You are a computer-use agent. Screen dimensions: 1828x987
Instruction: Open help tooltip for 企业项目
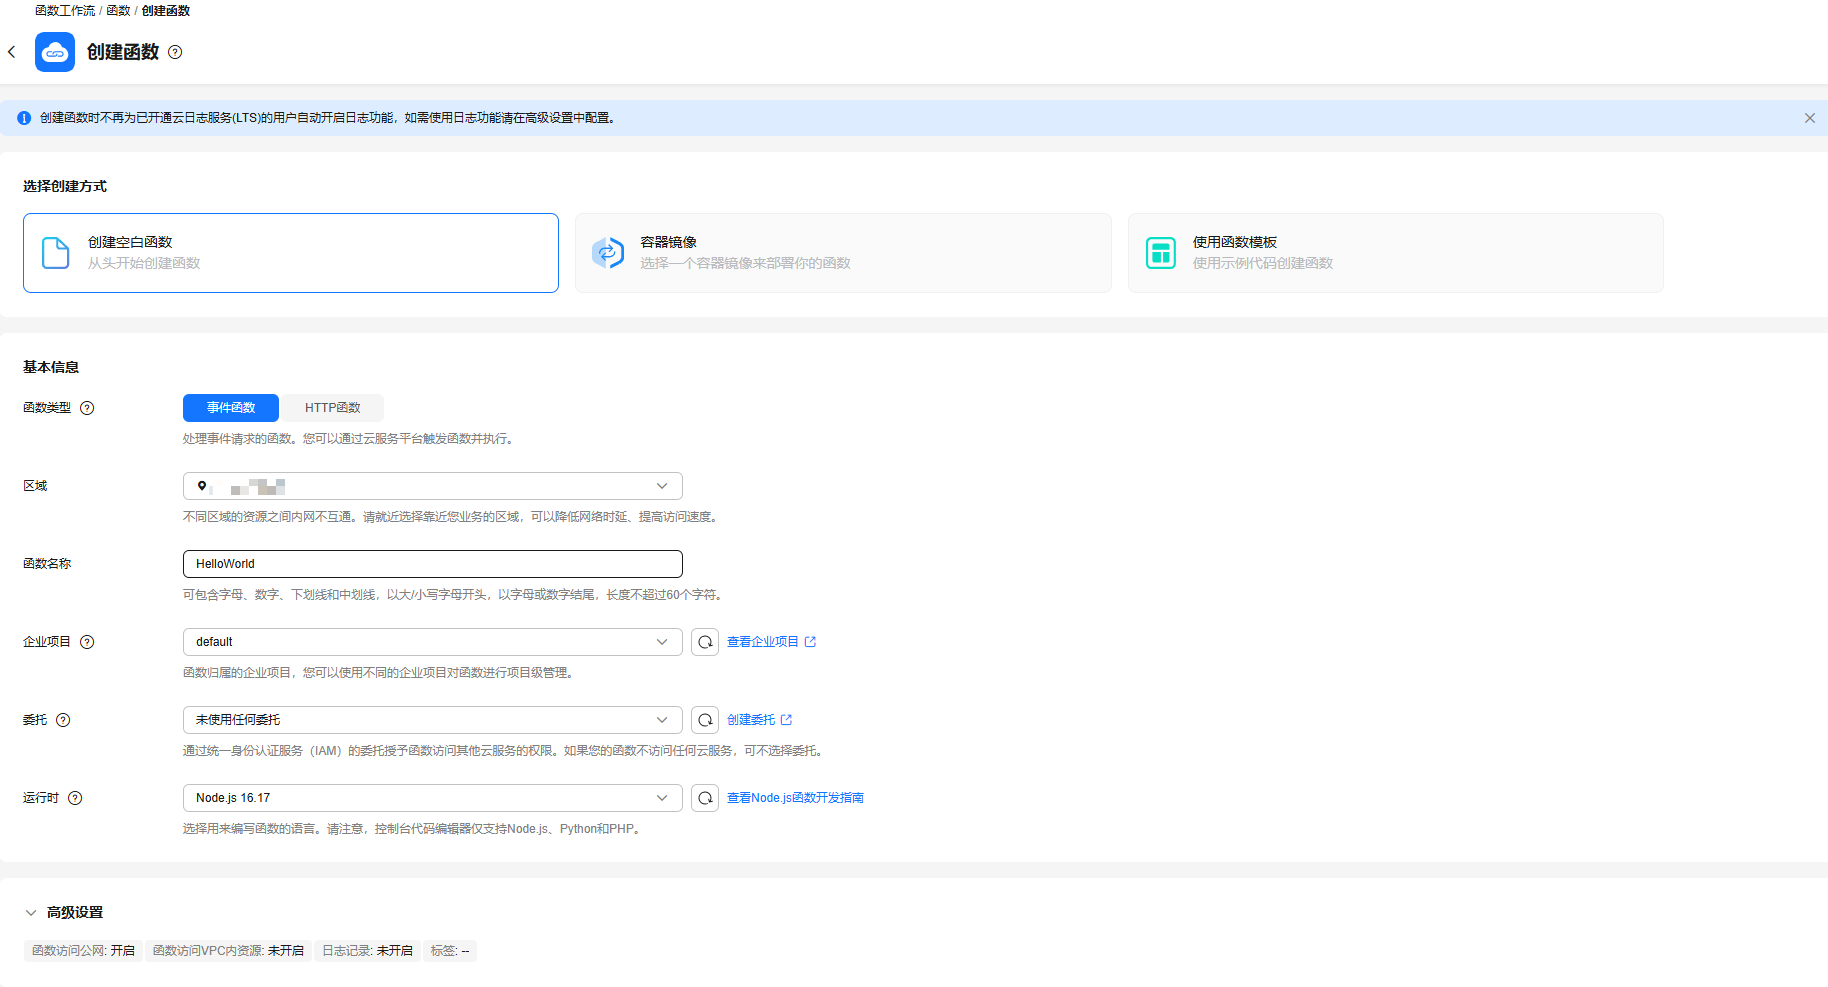[87, 642]
